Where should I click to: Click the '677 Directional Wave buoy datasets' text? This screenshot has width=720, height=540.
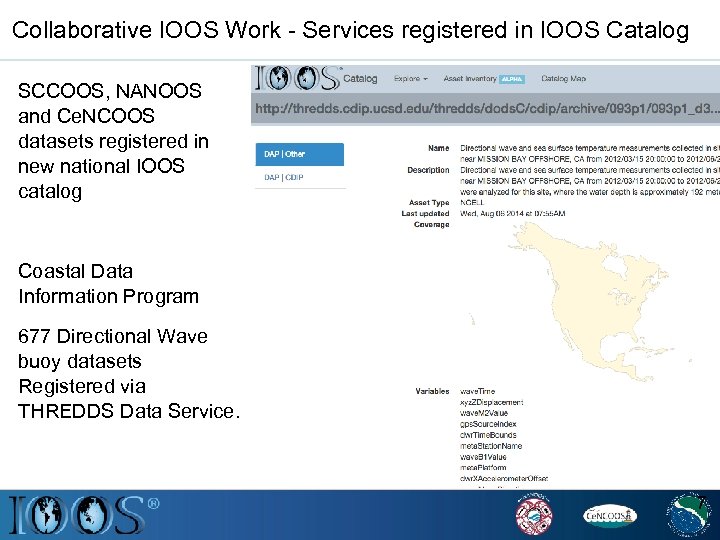[112, 349]
